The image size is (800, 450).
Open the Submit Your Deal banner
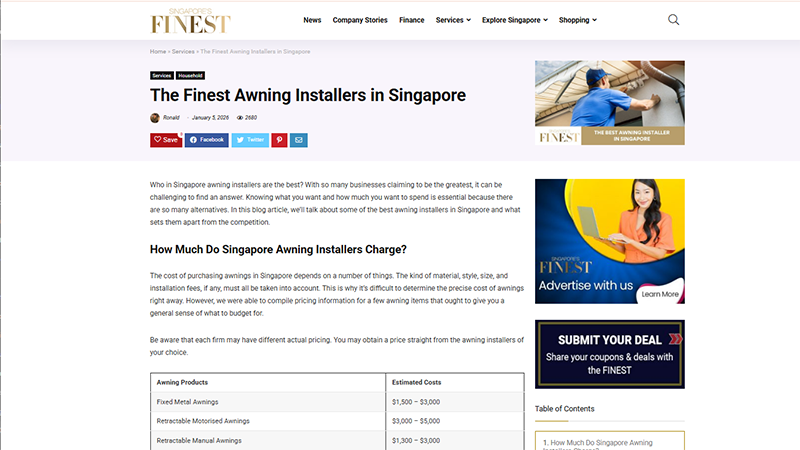(x=610, y=355)
